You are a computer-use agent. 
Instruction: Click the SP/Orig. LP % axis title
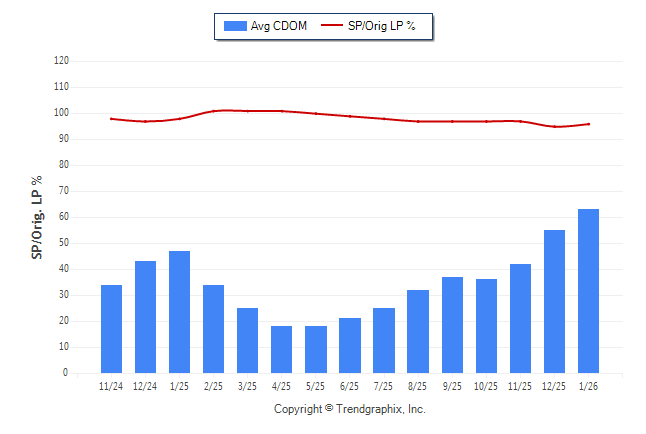coord(37,217)
